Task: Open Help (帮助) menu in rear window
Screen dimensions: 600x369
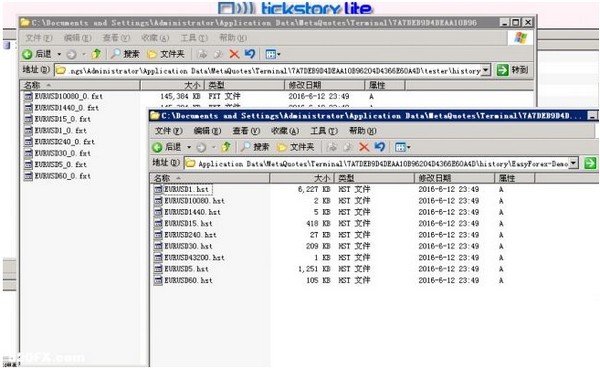Action: click(x=233, y=38)
